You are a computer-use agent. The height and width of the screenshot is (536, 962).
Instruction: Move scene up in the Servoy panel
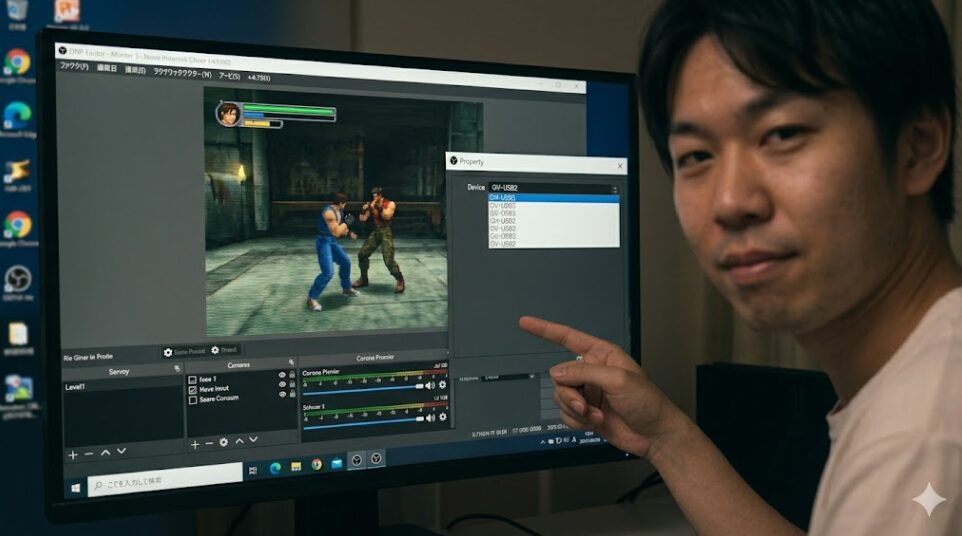105,453
